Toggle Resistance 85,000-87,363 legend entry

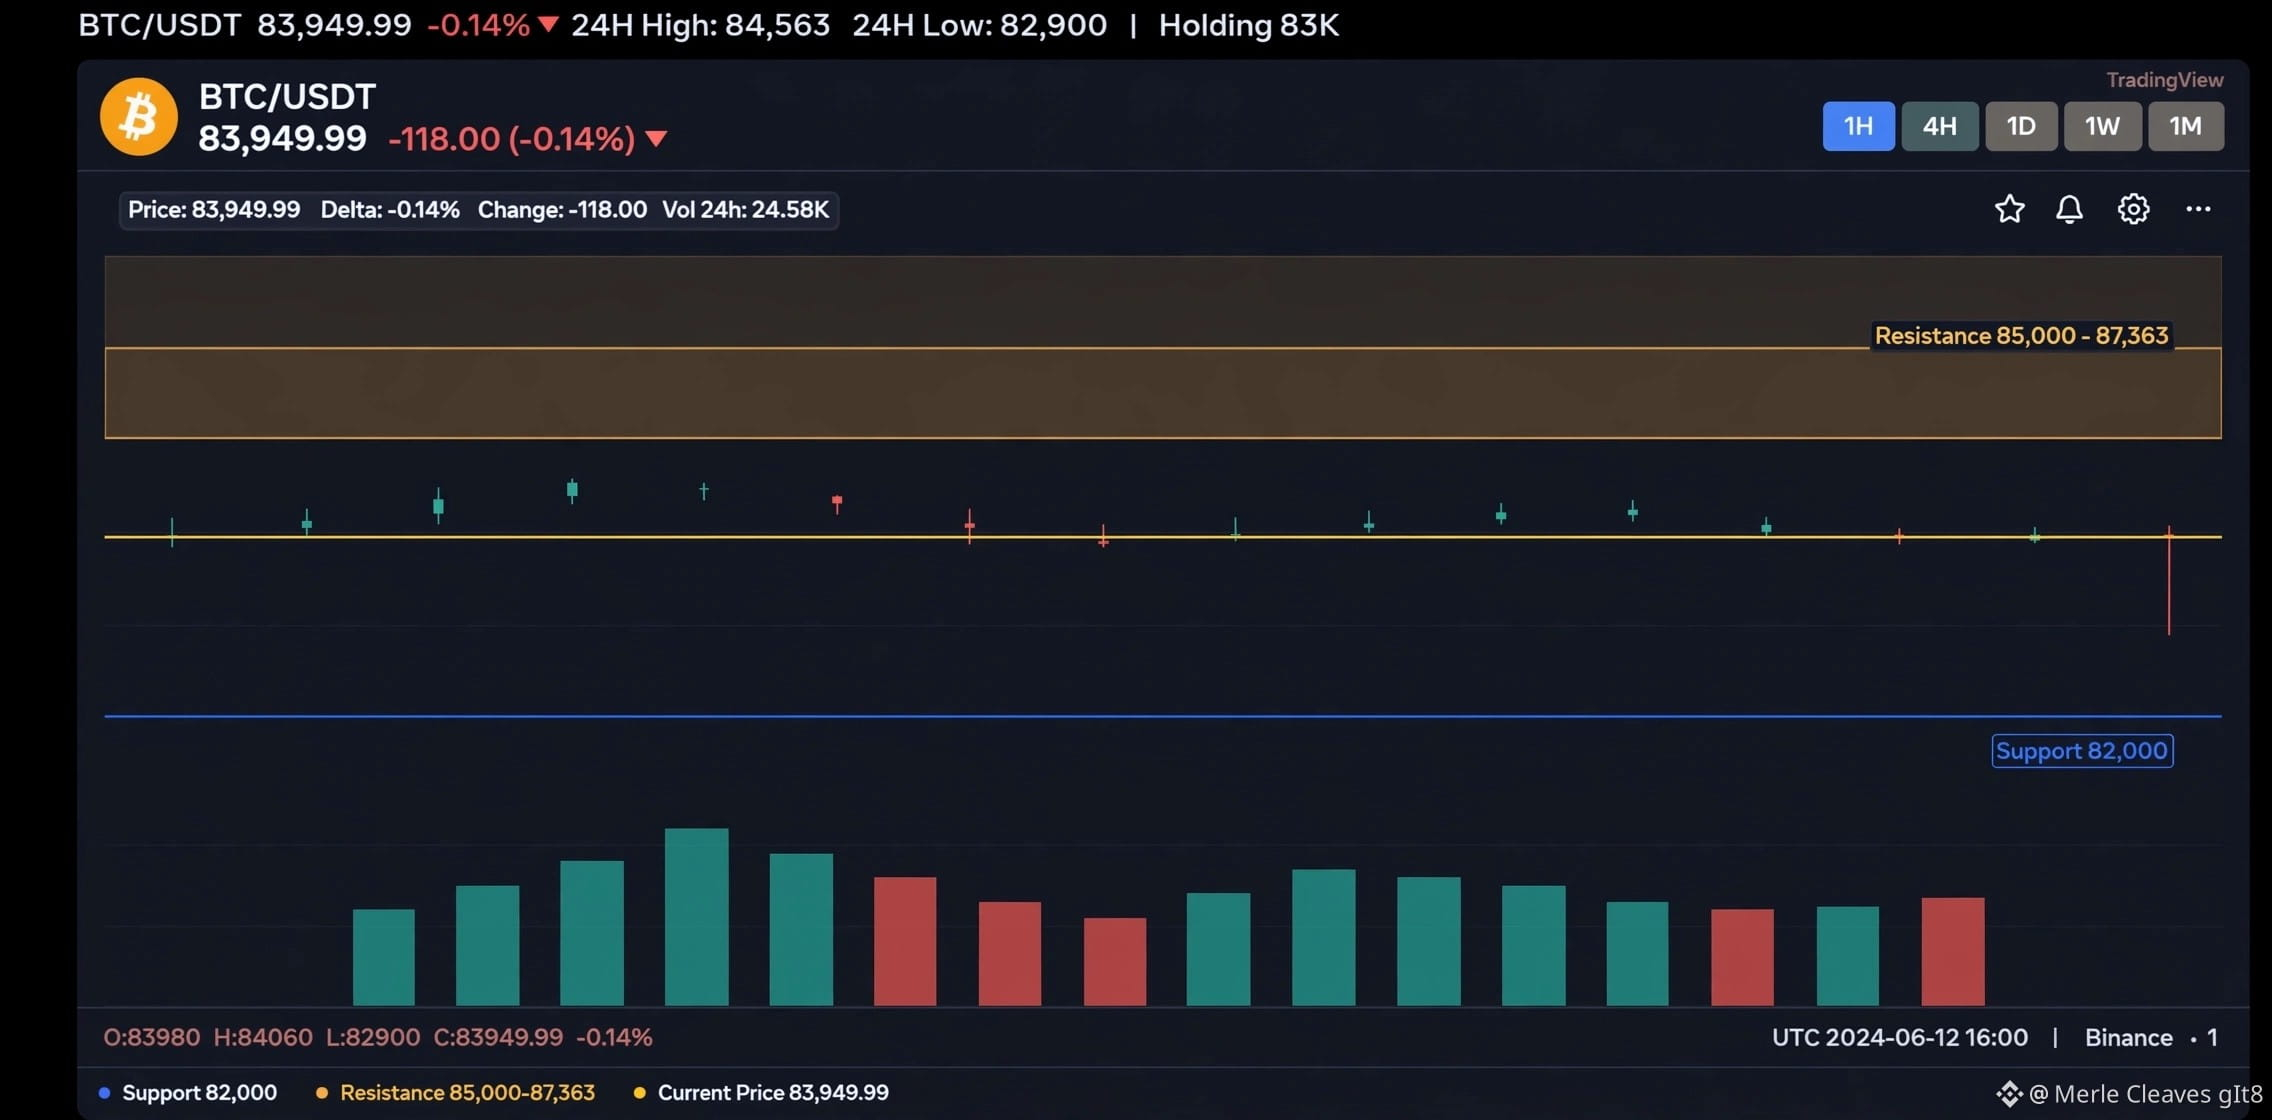[x=456, y=1093]
